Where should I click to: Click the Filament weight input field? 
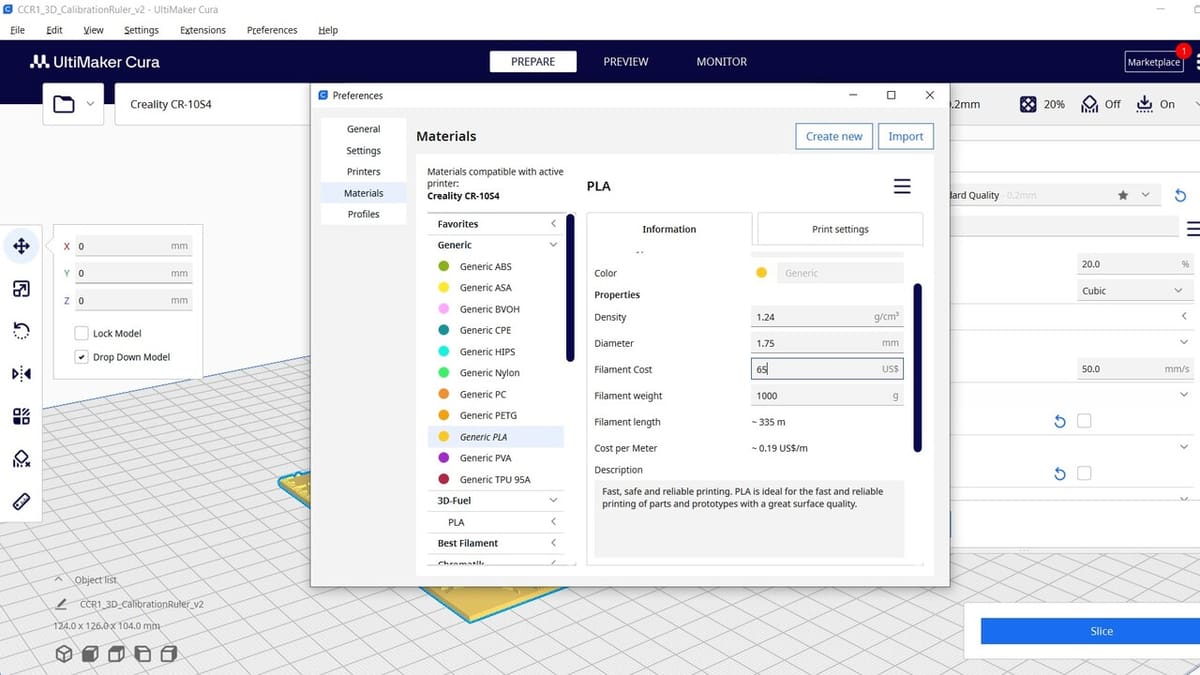(x=827, y=395)
